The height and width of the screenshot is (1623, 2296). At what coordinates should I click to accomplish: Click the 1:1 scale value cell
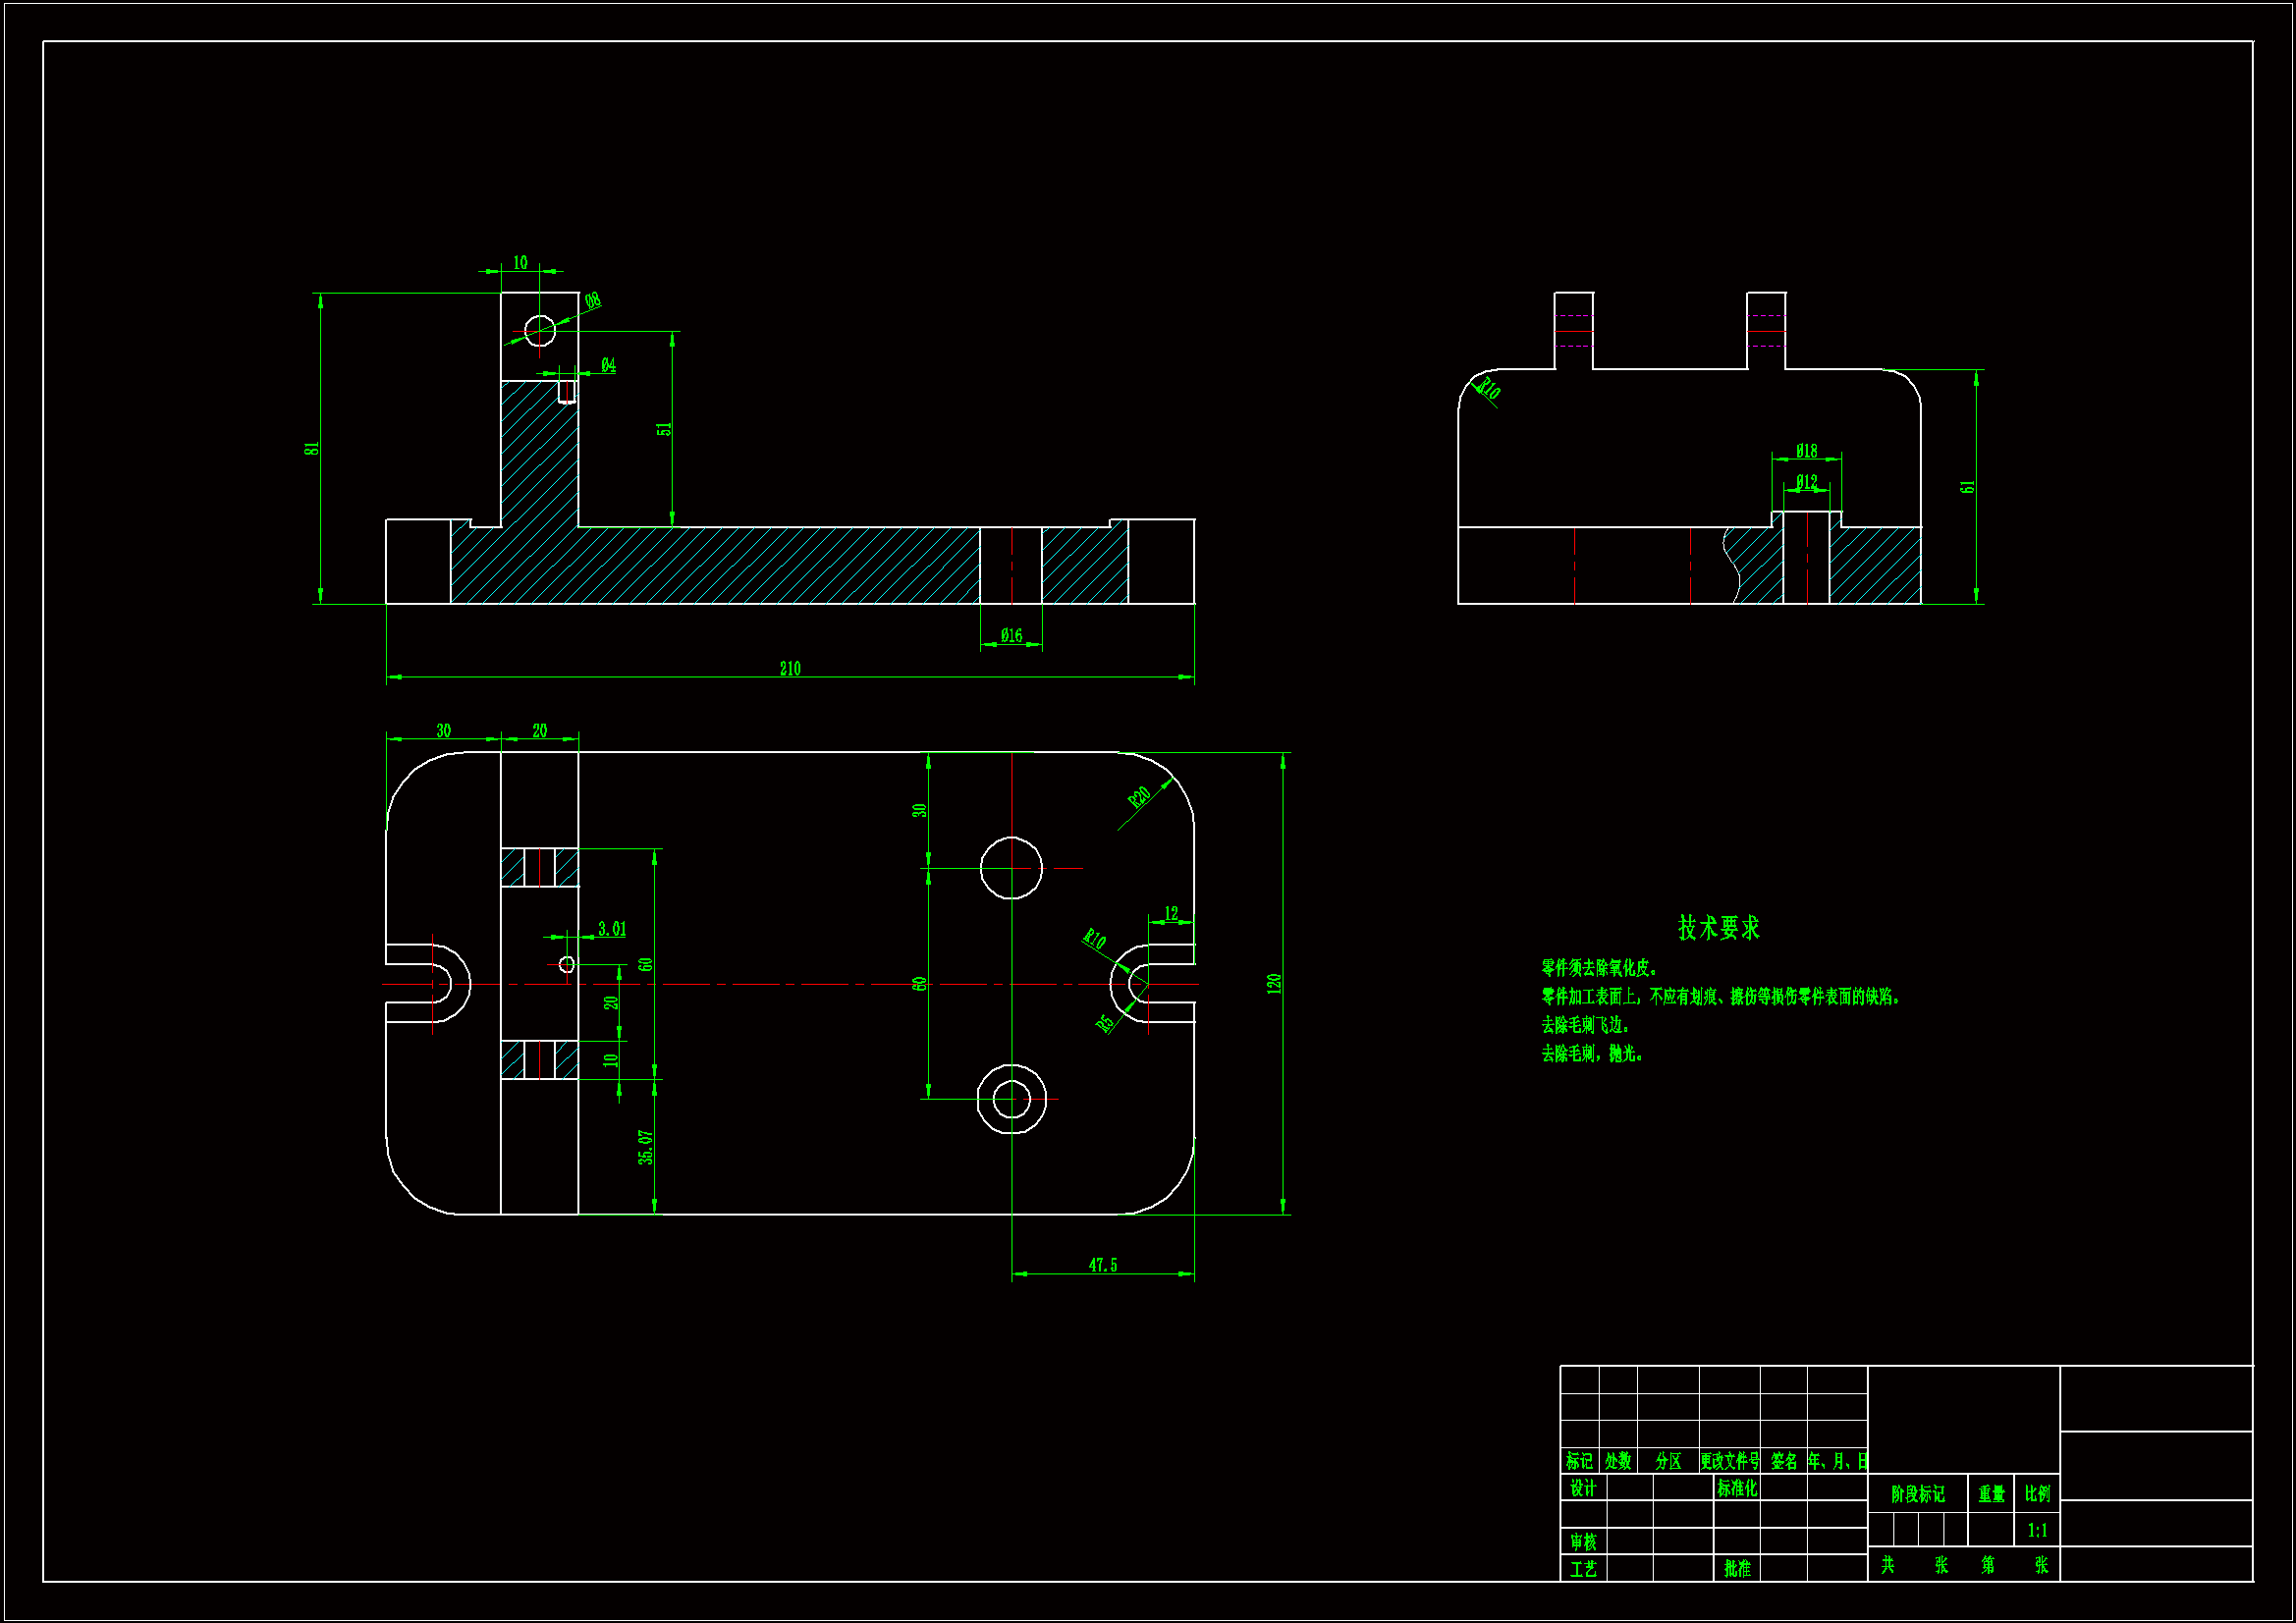[2037, 1530]
